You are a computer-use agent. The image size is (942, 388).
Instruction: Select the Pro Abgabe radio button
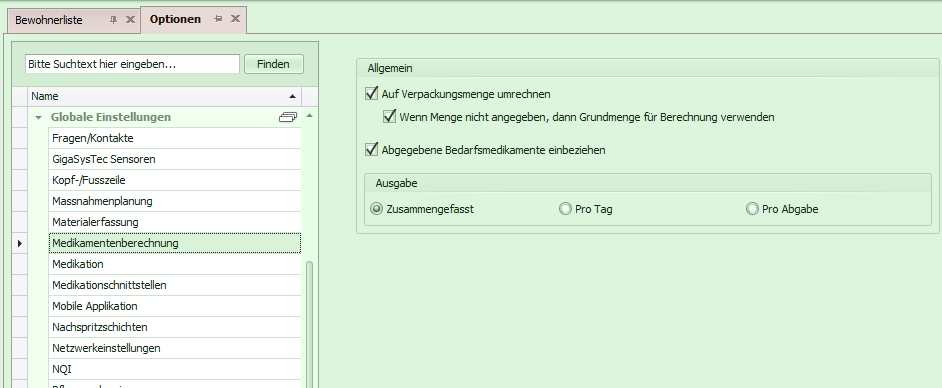[x=752, y=209]
